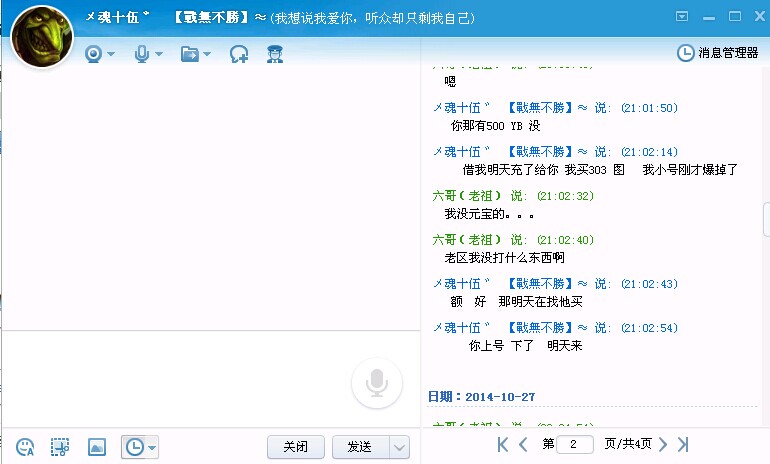Click the contact's avatar picture
Screen dimensions: 770x464
(x=41, y=32)
